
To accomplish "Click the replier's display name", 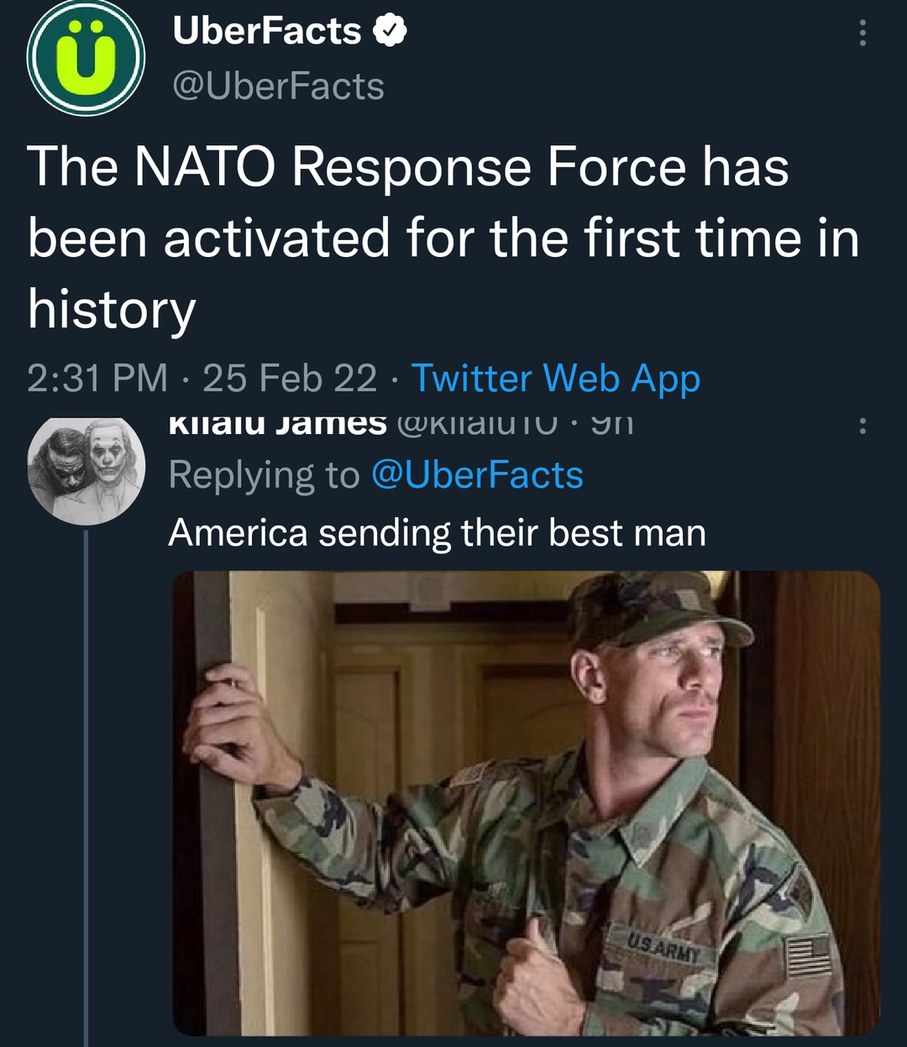I will (x=277, y=425).
